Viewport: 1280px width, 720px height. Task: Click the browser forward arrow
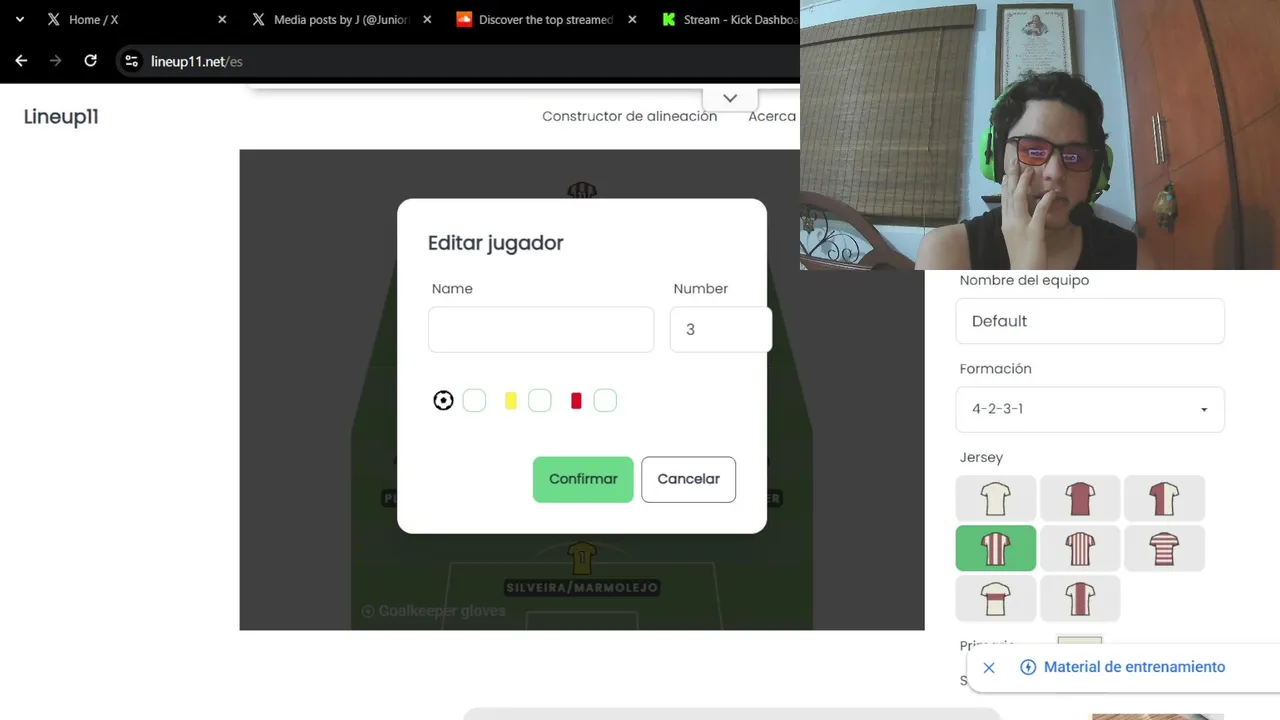[x=56, y=61]
